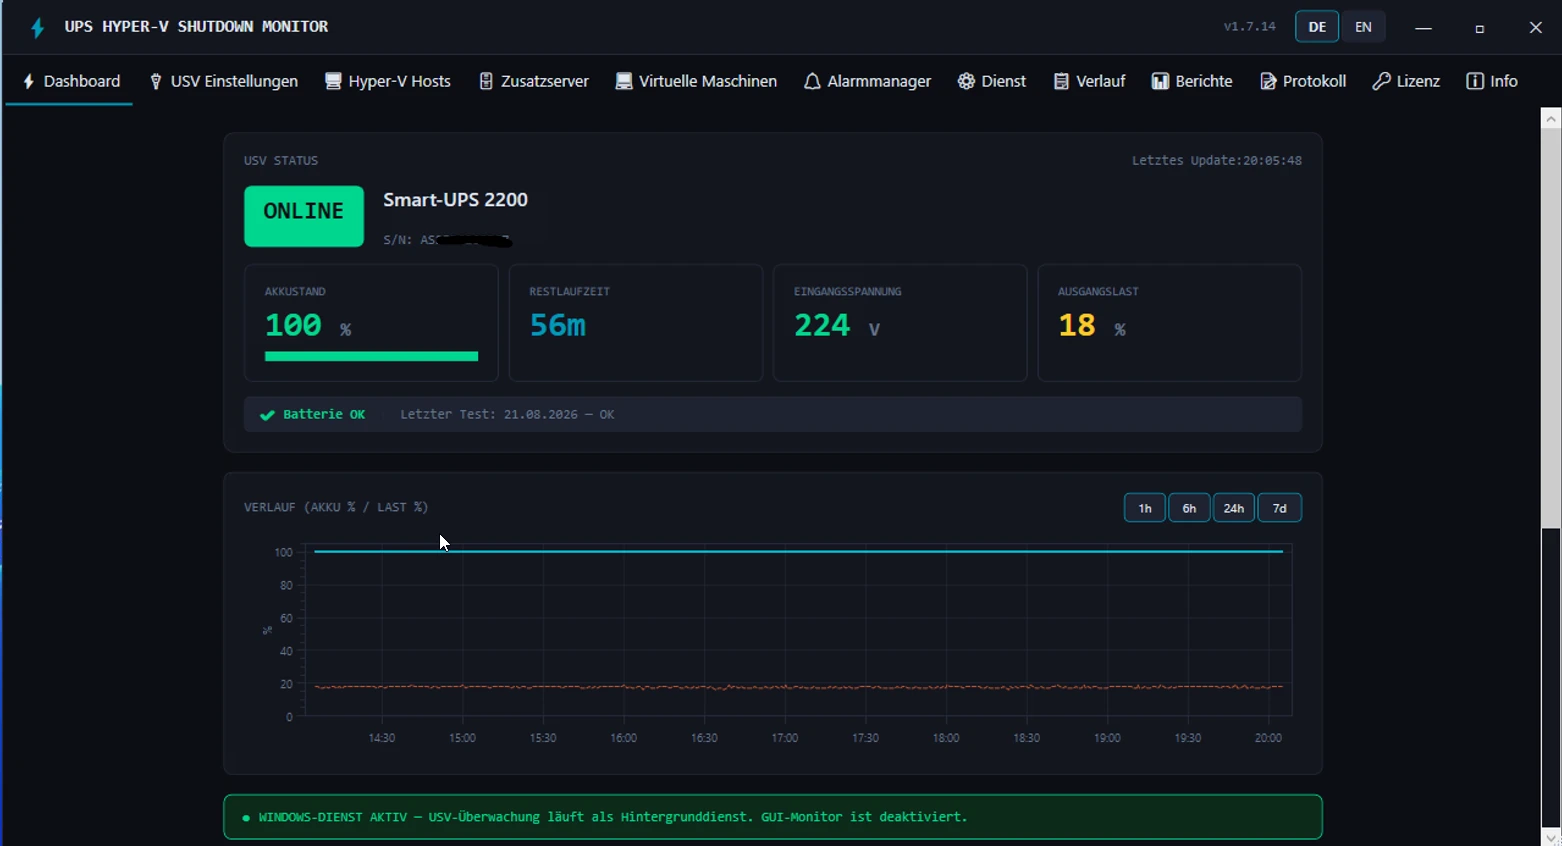This screenshot has width=1562, height=846.
Task: Click the scrollbar up arrow
Action: (x=1551, y=119)
